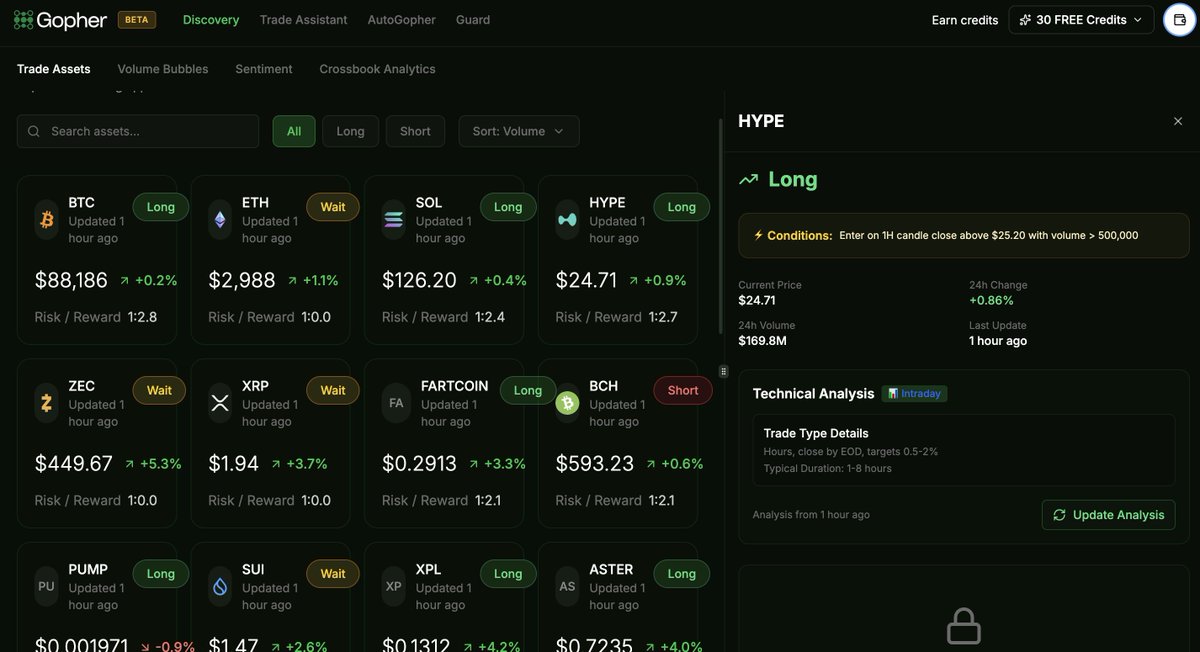Click the Intraday tag in Technical Analysis
The width and height of the screenshot is (1200, 652).
click(x=914, y=394)
